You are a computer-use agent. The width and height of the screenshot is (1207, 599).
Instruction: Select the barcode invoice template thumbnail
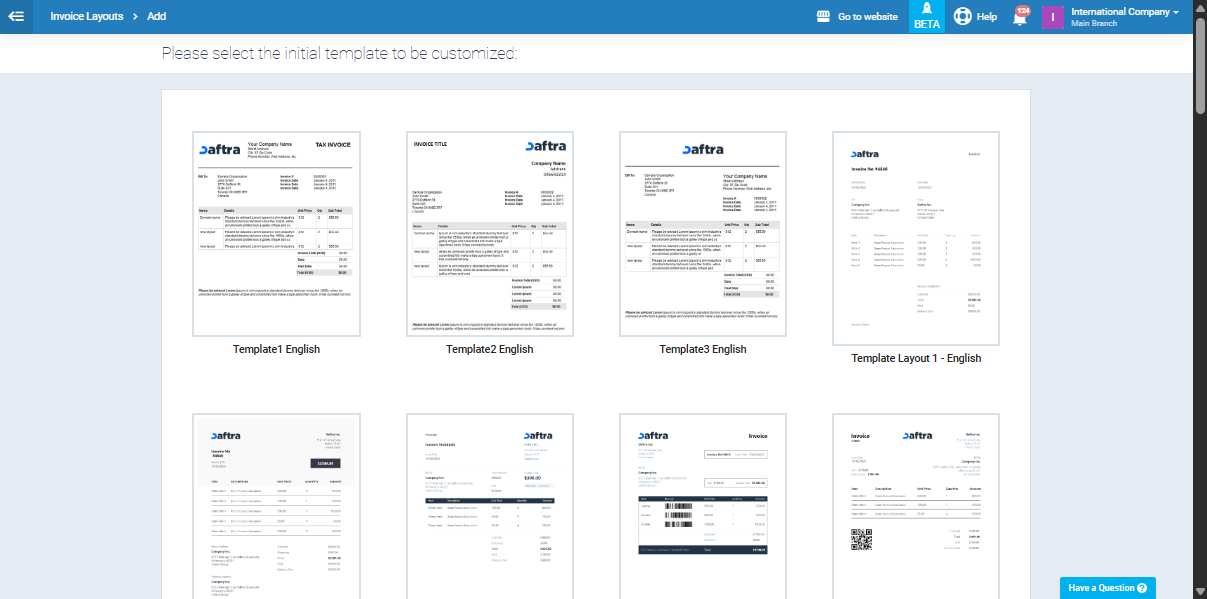point(702,505)
